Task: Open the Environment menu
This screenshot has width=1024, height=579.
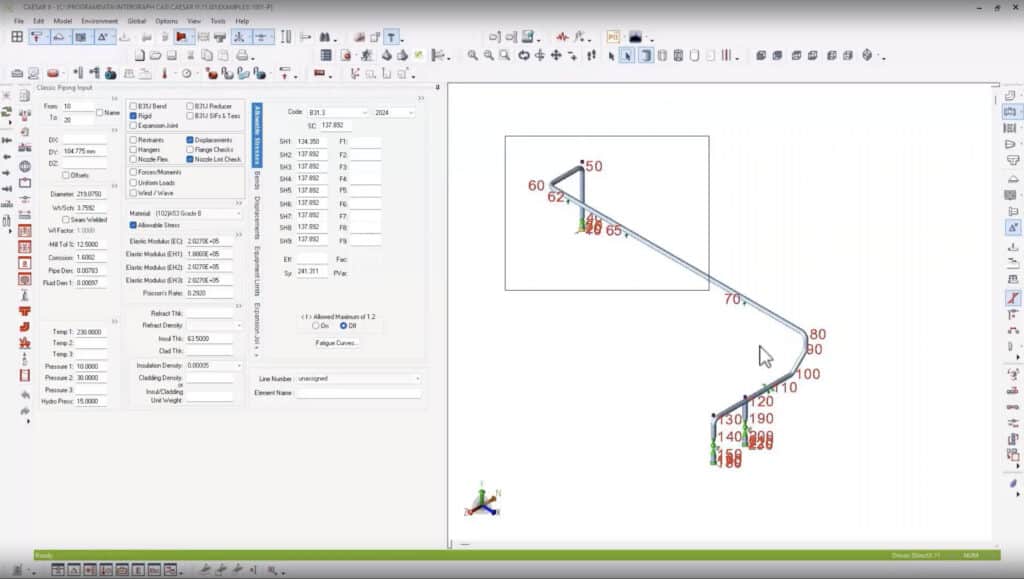Action: tap(99, 20)
